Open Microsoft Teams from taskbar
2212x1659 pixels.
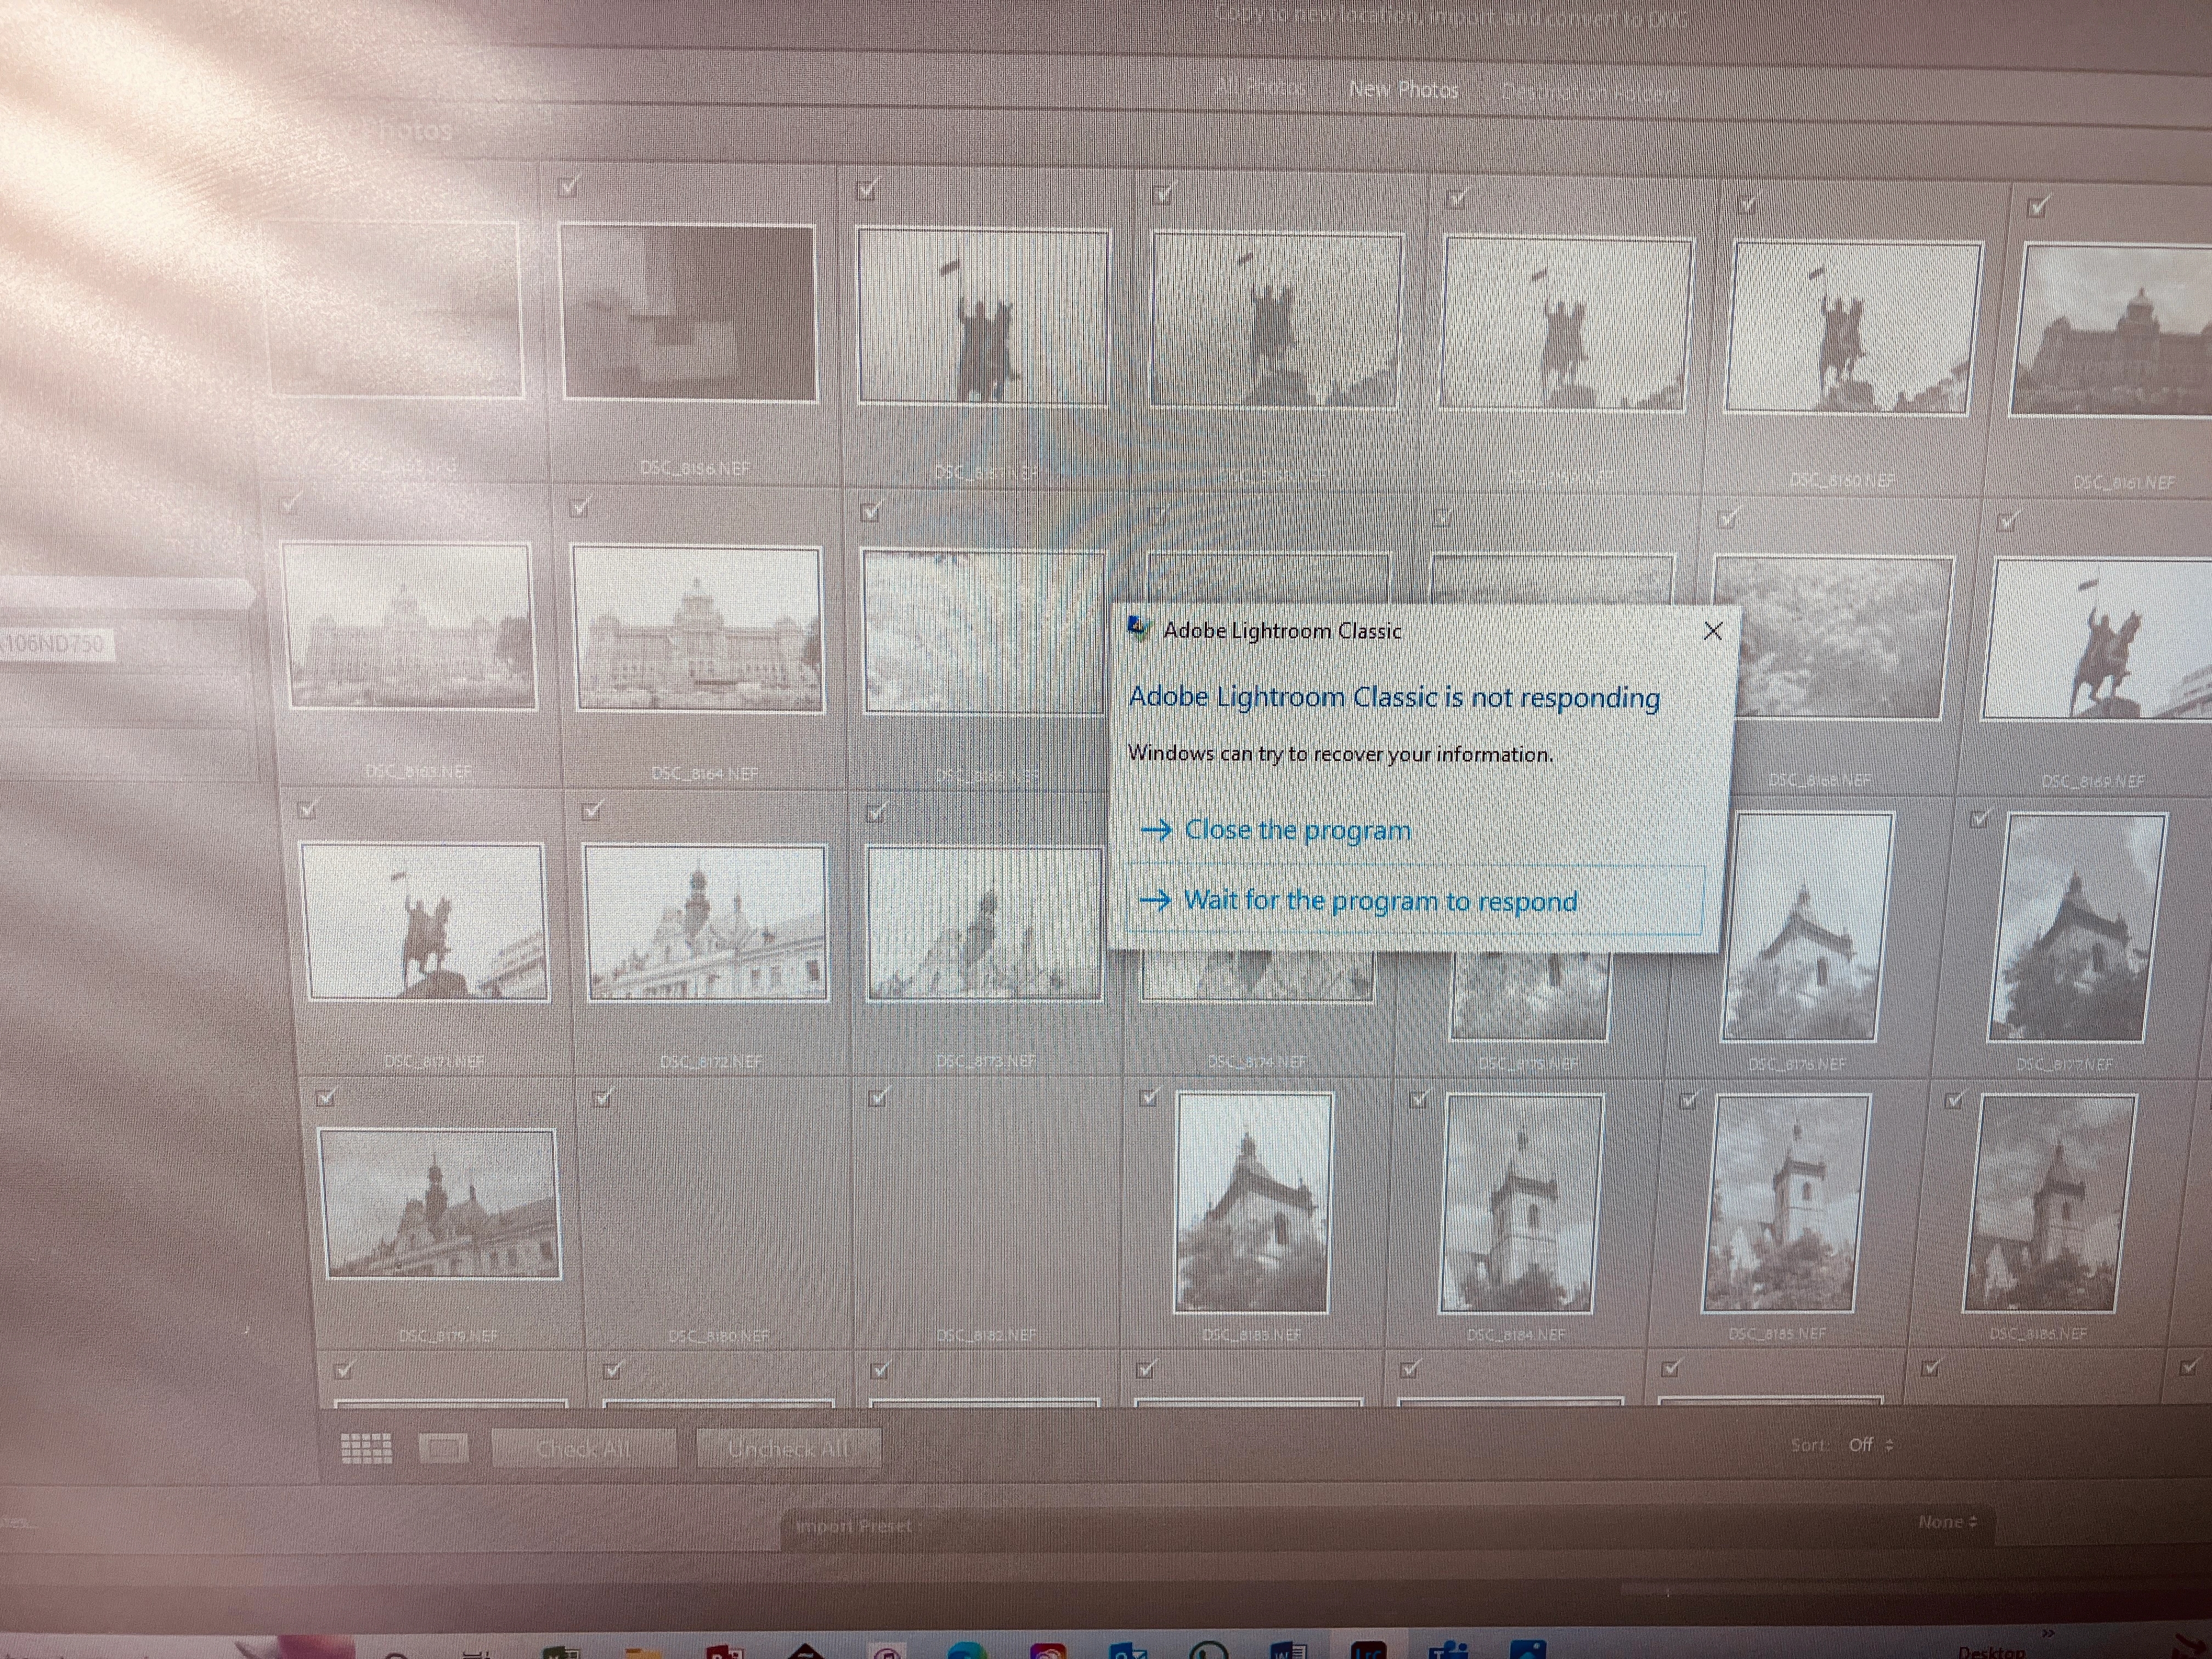click(x=1448, y=1651)
